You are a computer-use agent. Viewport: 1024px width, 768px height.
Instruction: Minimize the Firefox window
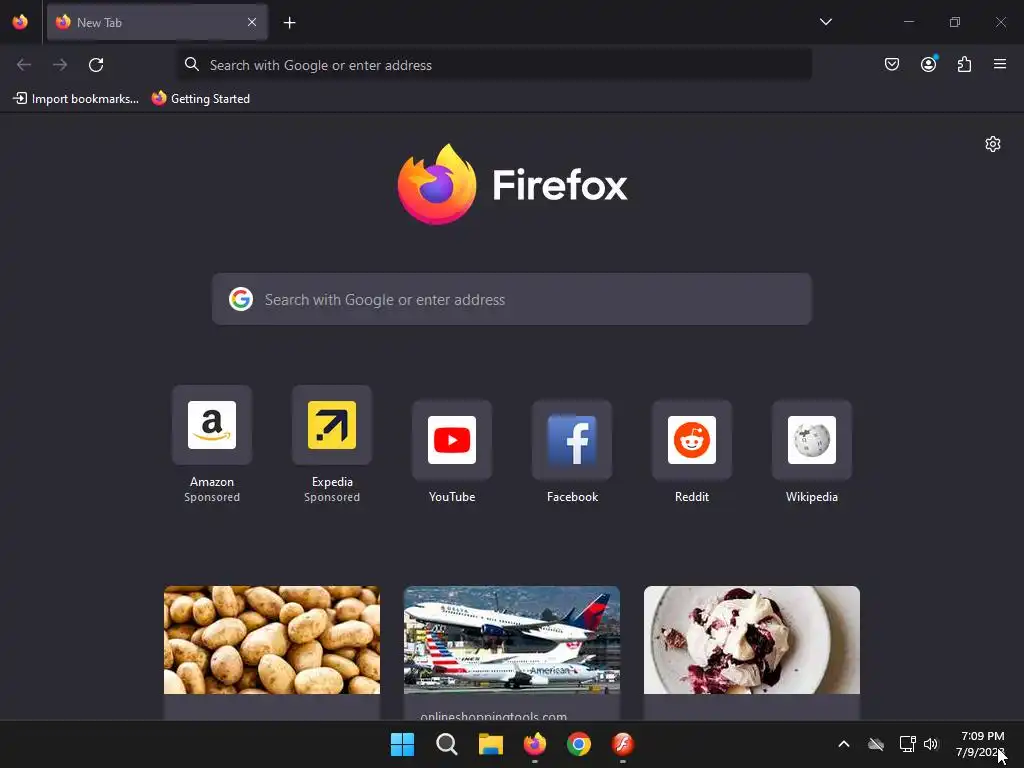908,22
